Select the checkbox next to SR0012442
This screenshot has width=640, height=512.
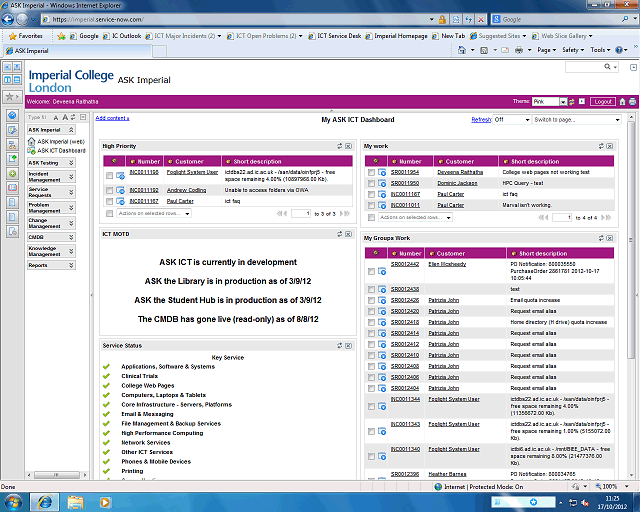pyautogui.click(x=371, y=271)
